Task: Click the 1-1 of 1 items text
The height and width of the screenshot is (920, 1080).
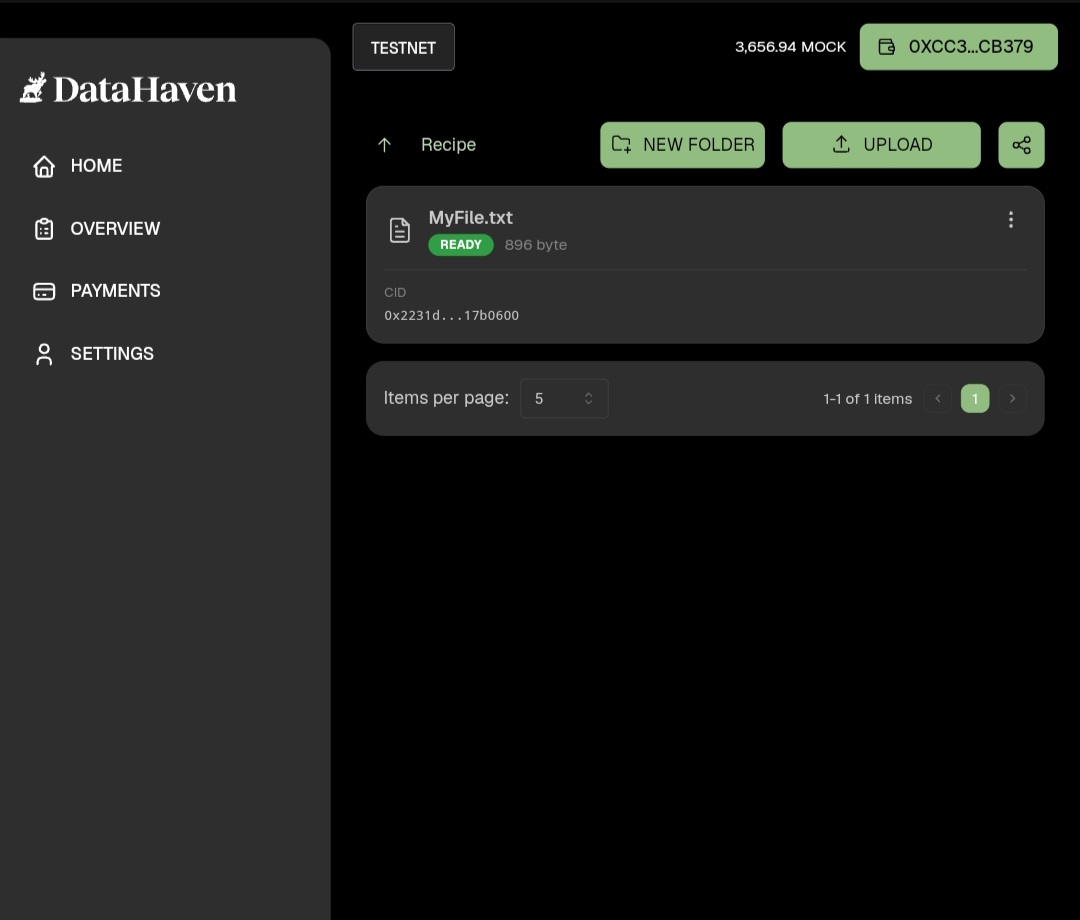Action: [867, 399]
